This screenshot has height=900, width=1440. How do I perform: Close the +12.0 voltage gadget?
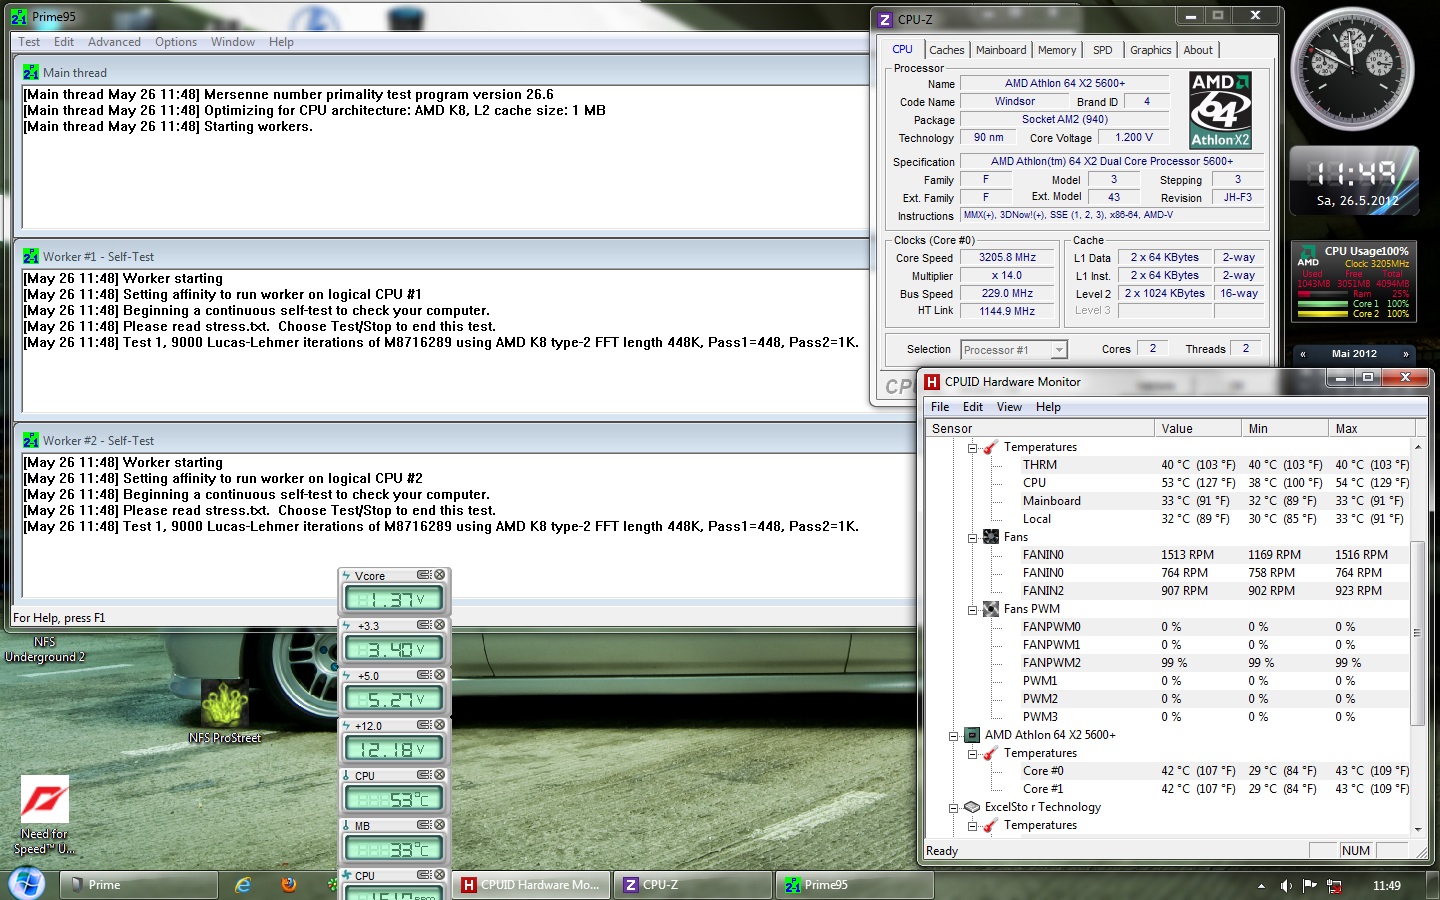[439, 725]
